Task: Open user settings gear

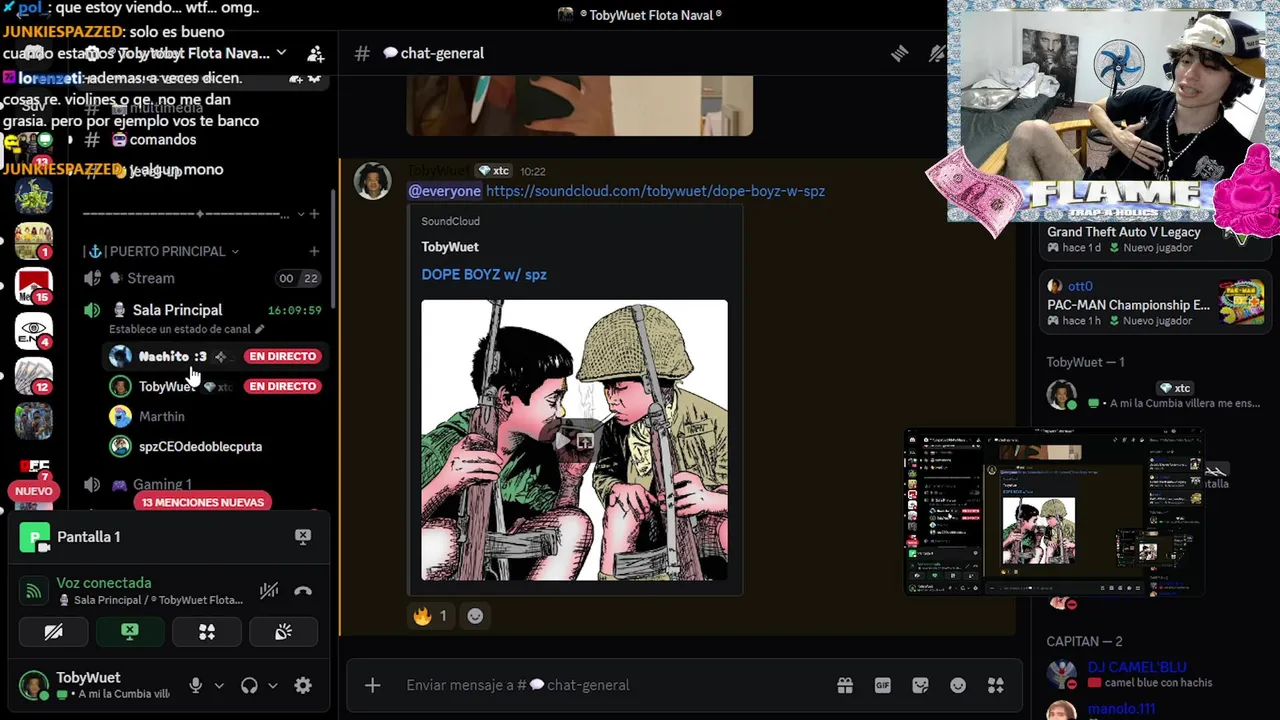Action: coord(303,685)
